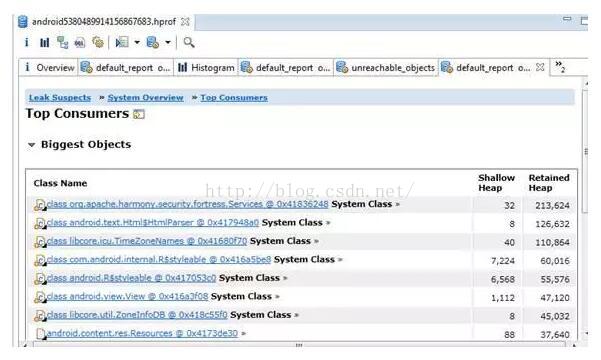Click class icon in TimeZoneNames row
The image size is (601, 360).
pyautogui.click(x=40, y=242)
